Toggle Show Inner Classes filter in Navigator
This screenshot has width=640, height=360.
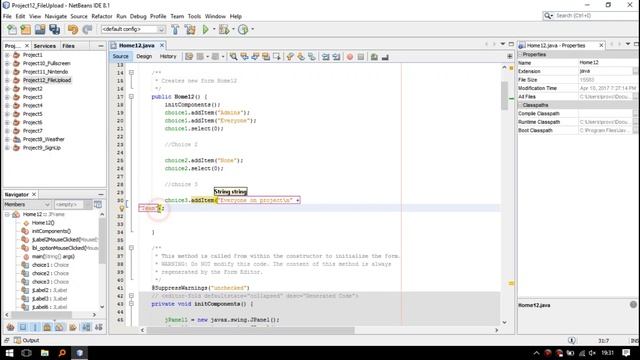tap(60, 327)
